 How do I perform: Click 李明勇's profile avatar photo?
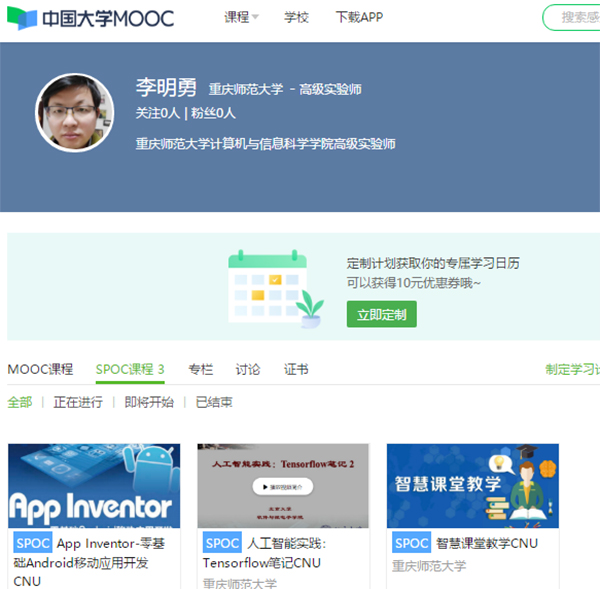[x=75, y=113]
